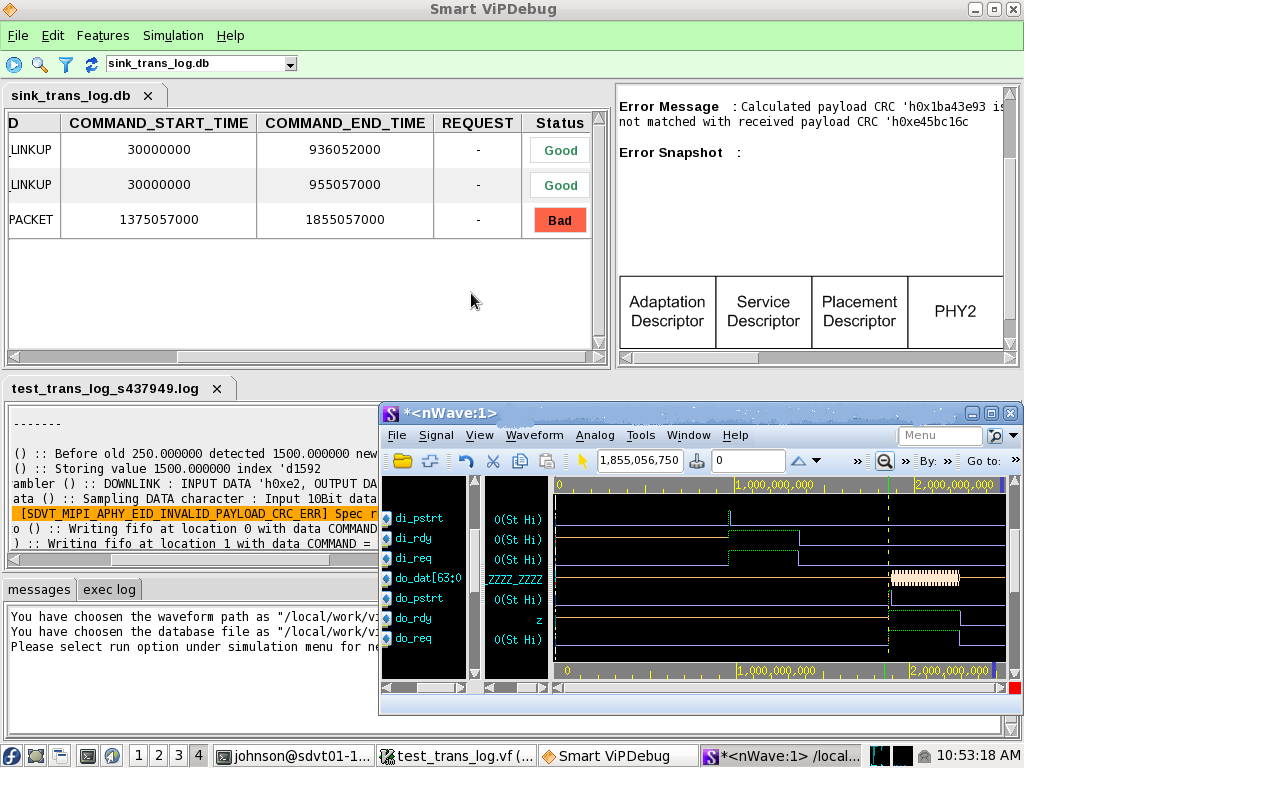Open the File menu in Smart ViPDebug
The image size is (1279, 786).
pos(18,36)
